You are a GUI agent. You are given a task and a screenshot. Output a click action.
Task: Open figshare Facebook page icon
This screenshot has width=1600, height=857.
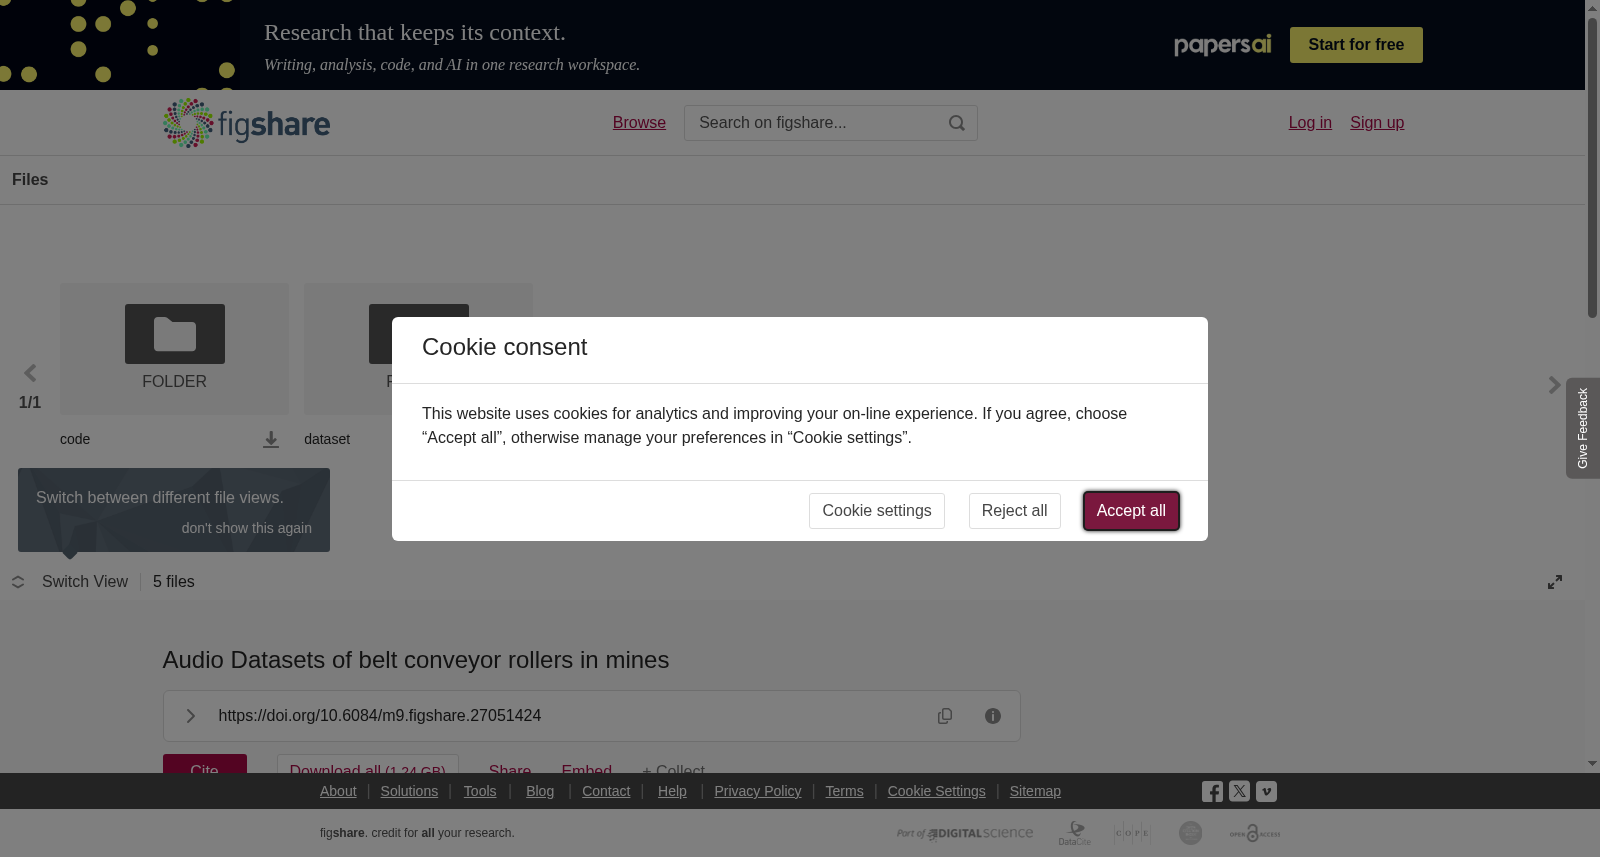click(1212, 791)
